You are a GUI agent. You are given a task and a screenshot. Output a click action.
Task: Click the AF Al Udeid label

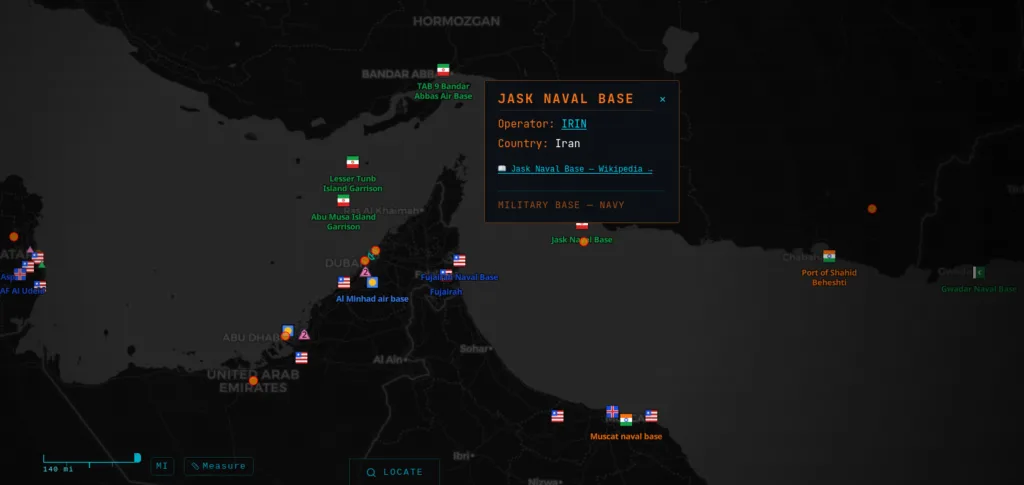click(22, 290)
